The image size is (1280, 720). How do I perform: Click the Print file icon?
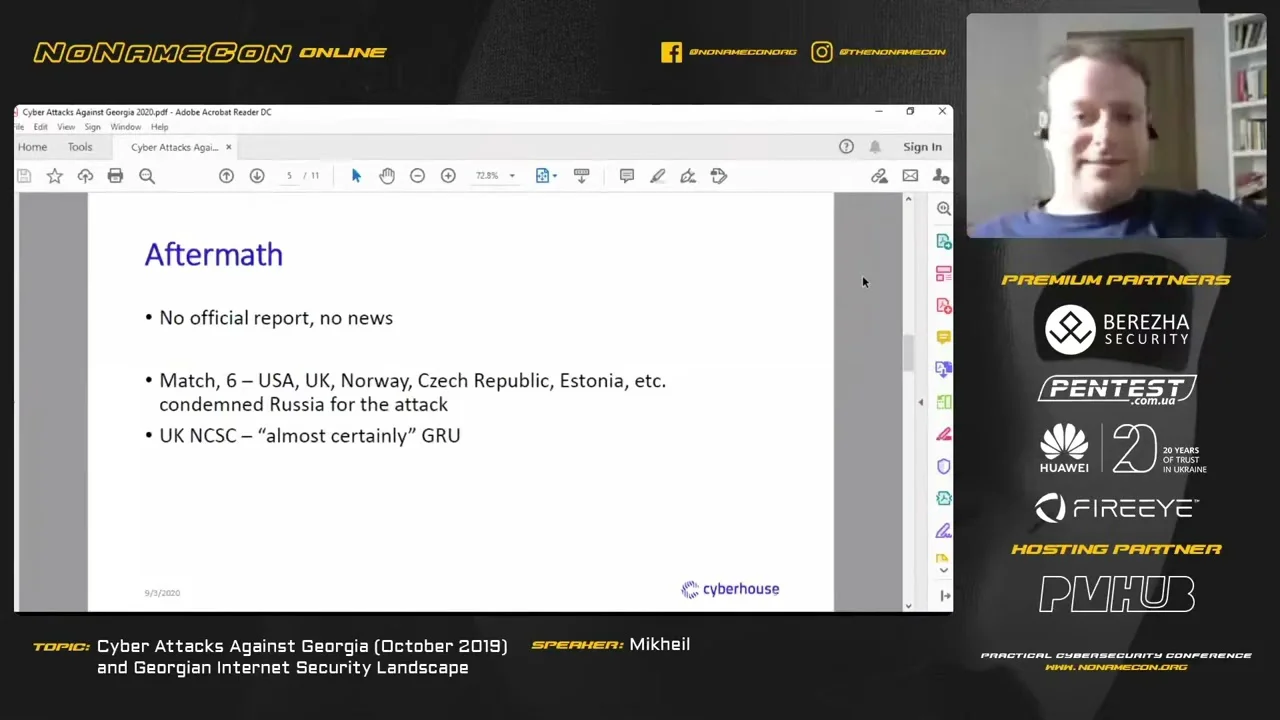tap(115, 176)
